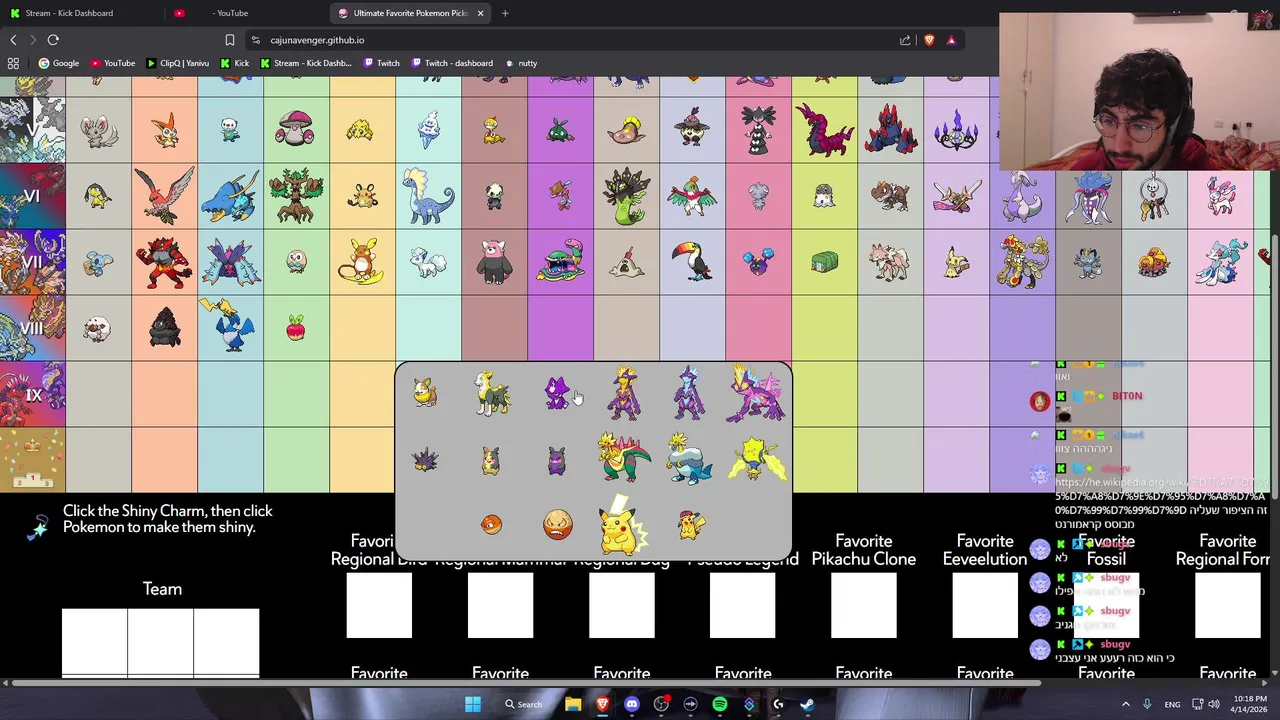1280x720 pixels.
Task: Open Spotify from the taskbar
Action: coord(720,704)
